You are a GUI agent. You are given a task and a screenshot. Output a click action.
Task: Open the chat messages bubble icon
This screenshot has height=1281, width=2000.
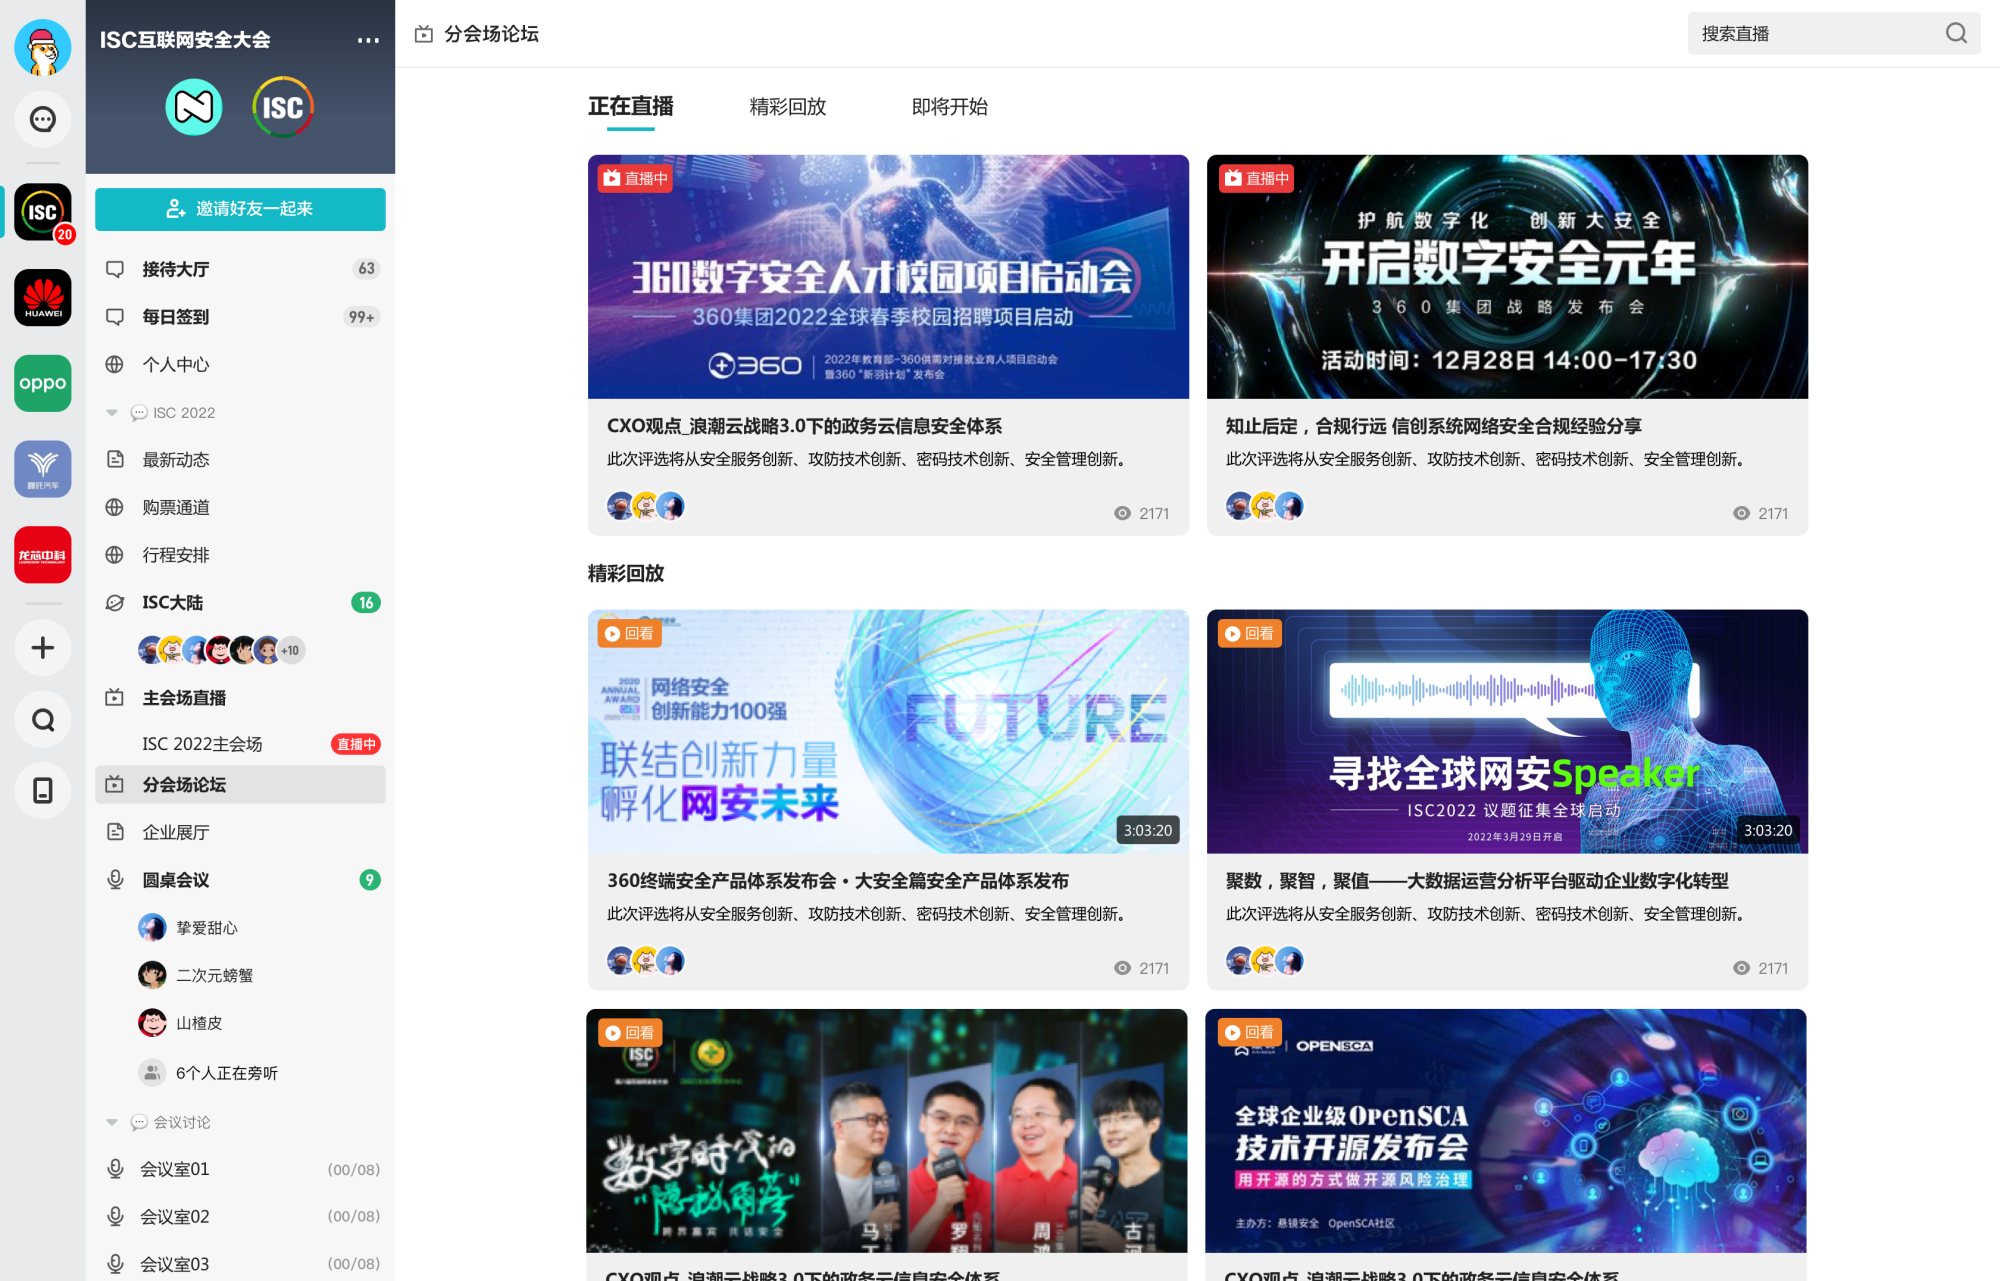coord(42,120)
